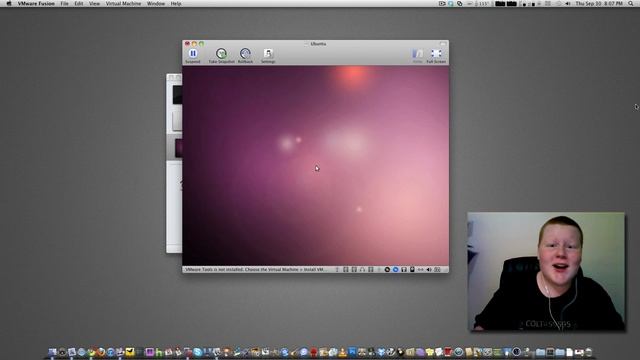
Task: Open the virtual machine Settings
Action: (268, 56)
